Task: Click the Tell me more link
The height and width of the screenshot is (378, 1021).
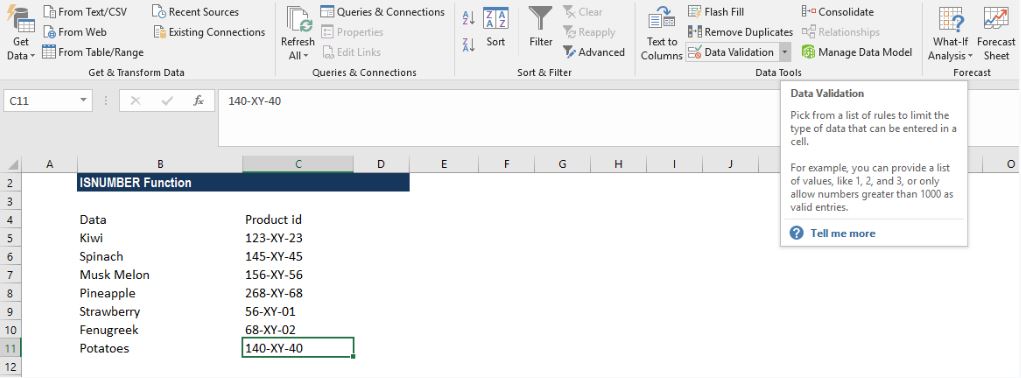Action: coord(843,233)
